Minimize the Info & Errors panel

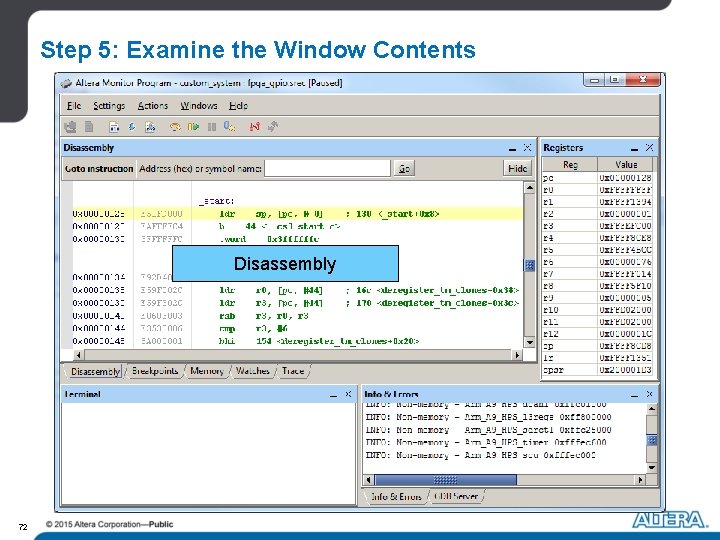(x=635, y=395)
